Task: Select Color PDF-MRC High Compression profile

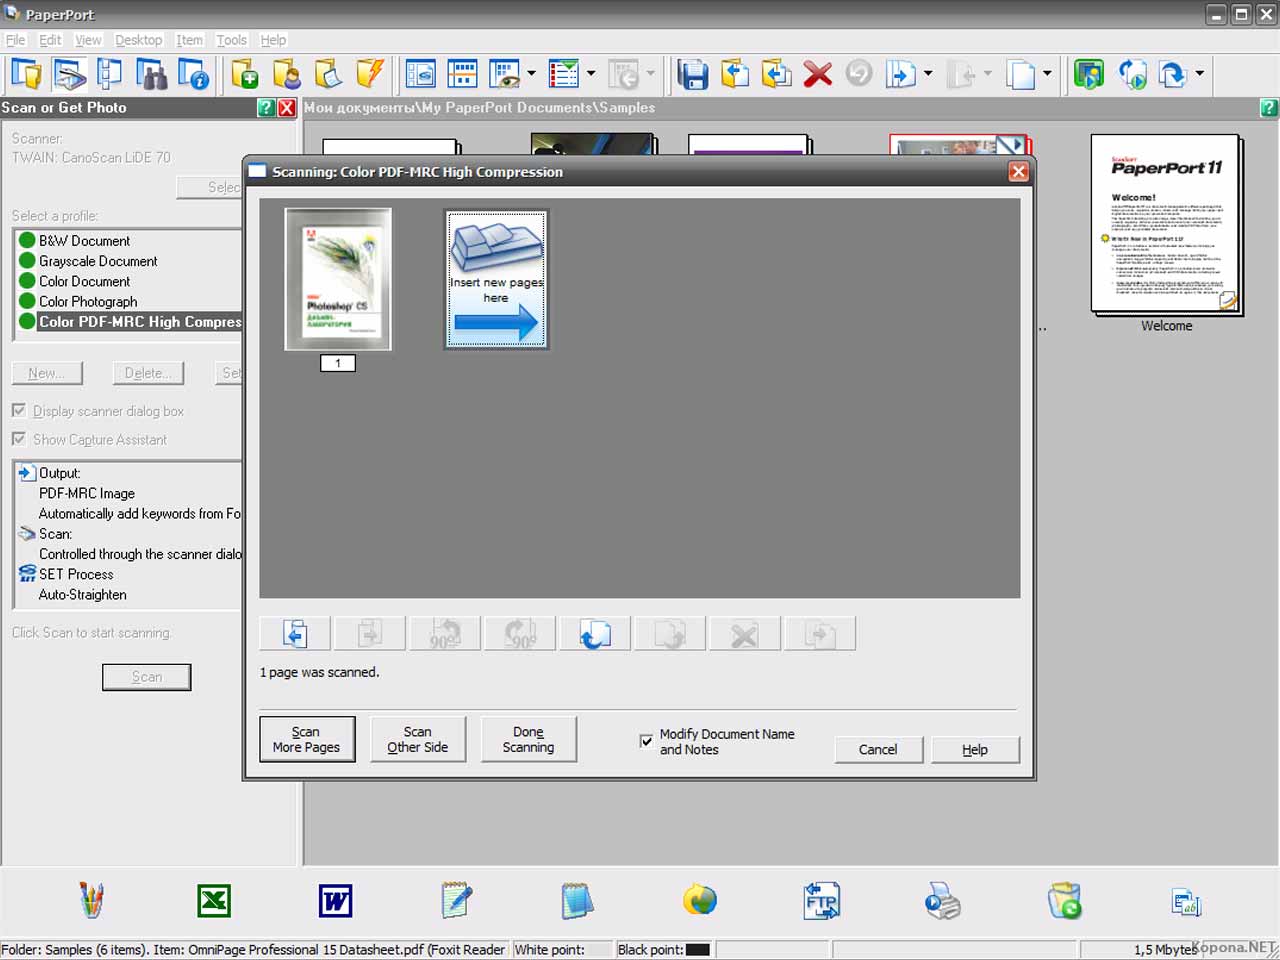Action: 130,322
